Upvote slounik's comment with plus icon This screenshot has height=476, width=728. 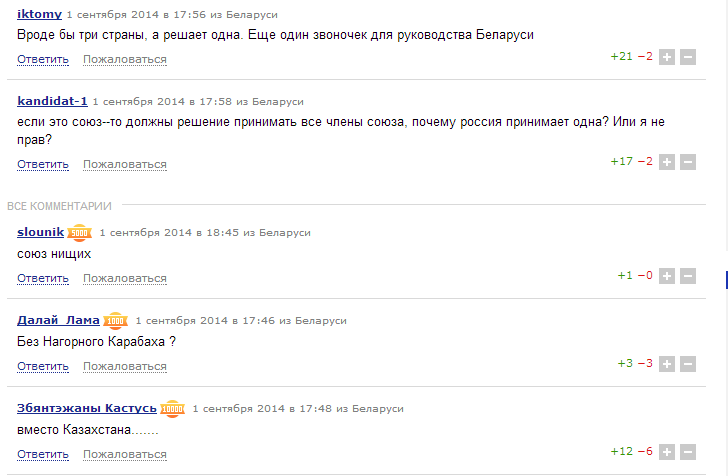point(667,276)
